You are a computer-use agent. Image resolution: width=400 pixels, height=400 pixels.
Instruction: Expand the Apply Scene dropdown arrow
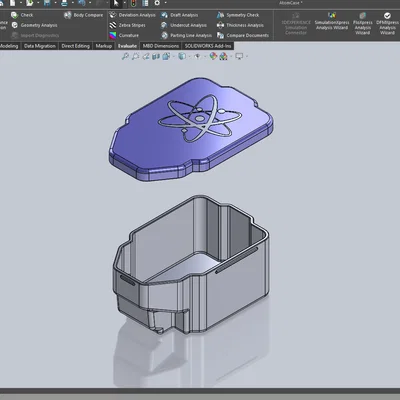[231, 57]
